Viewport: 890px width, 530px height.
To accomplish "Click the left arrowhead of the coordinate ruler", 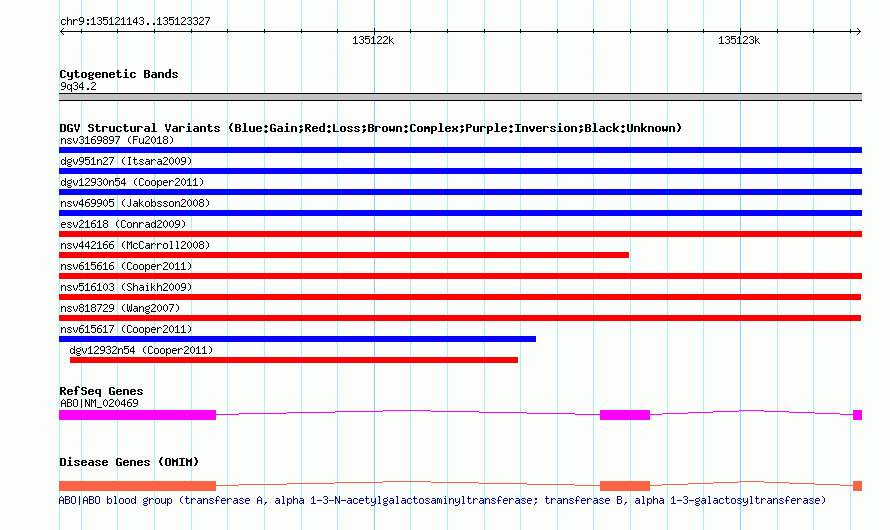I will (62, 31).
